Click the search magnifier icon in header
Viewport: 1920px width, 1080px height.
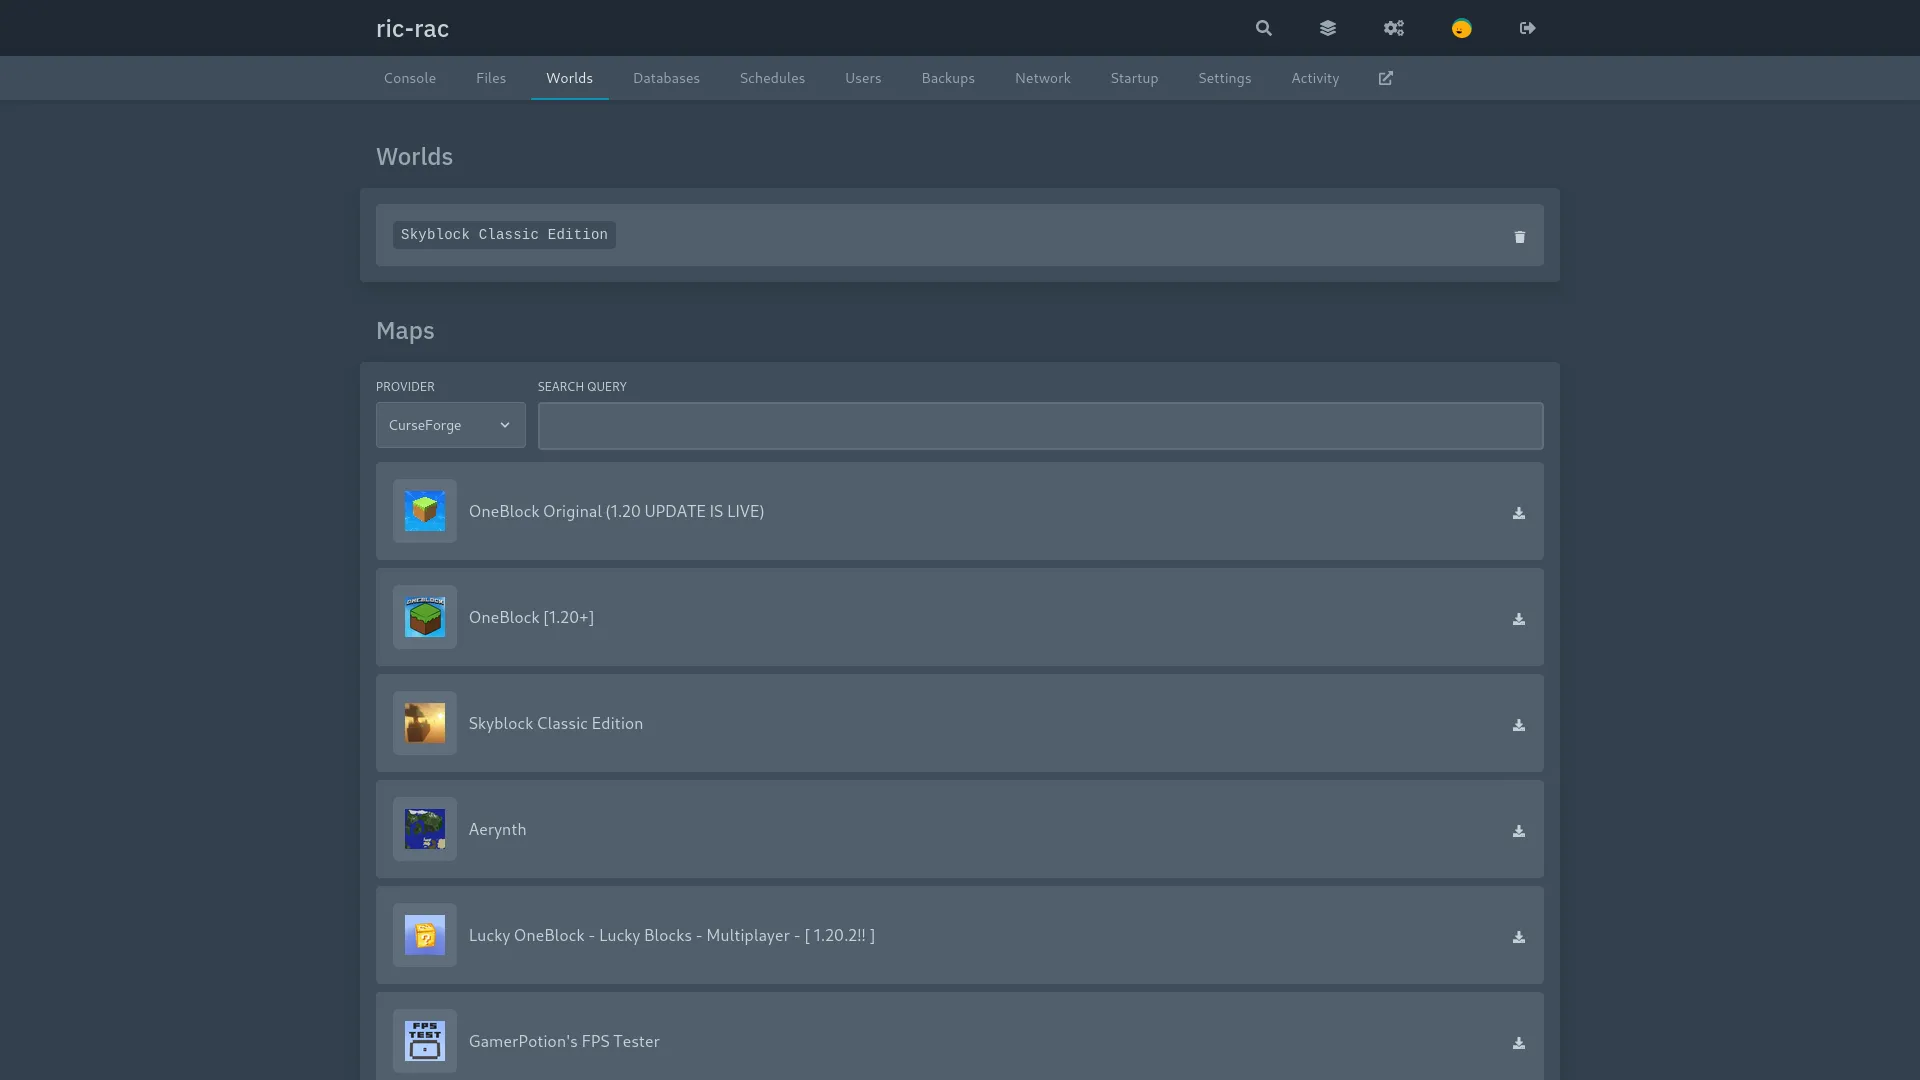coord(1264,28)
